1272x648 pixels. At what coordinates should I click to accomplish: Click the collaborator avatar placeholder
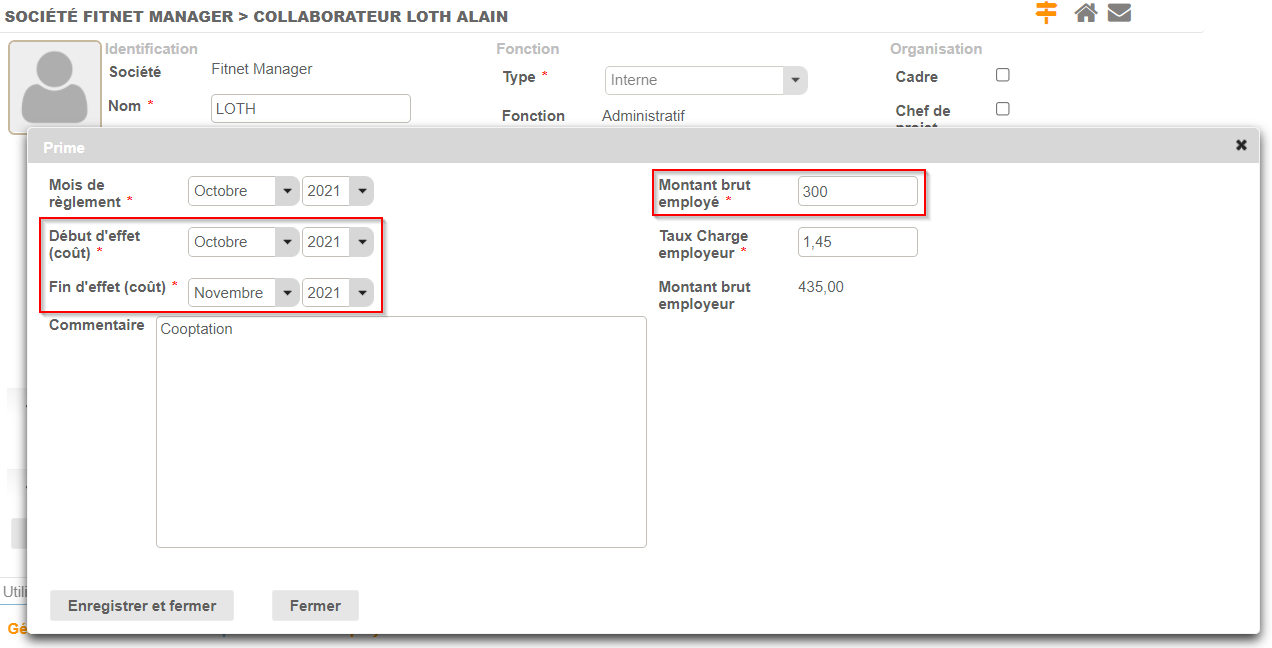pyautogui.click(x=55, y=86)
